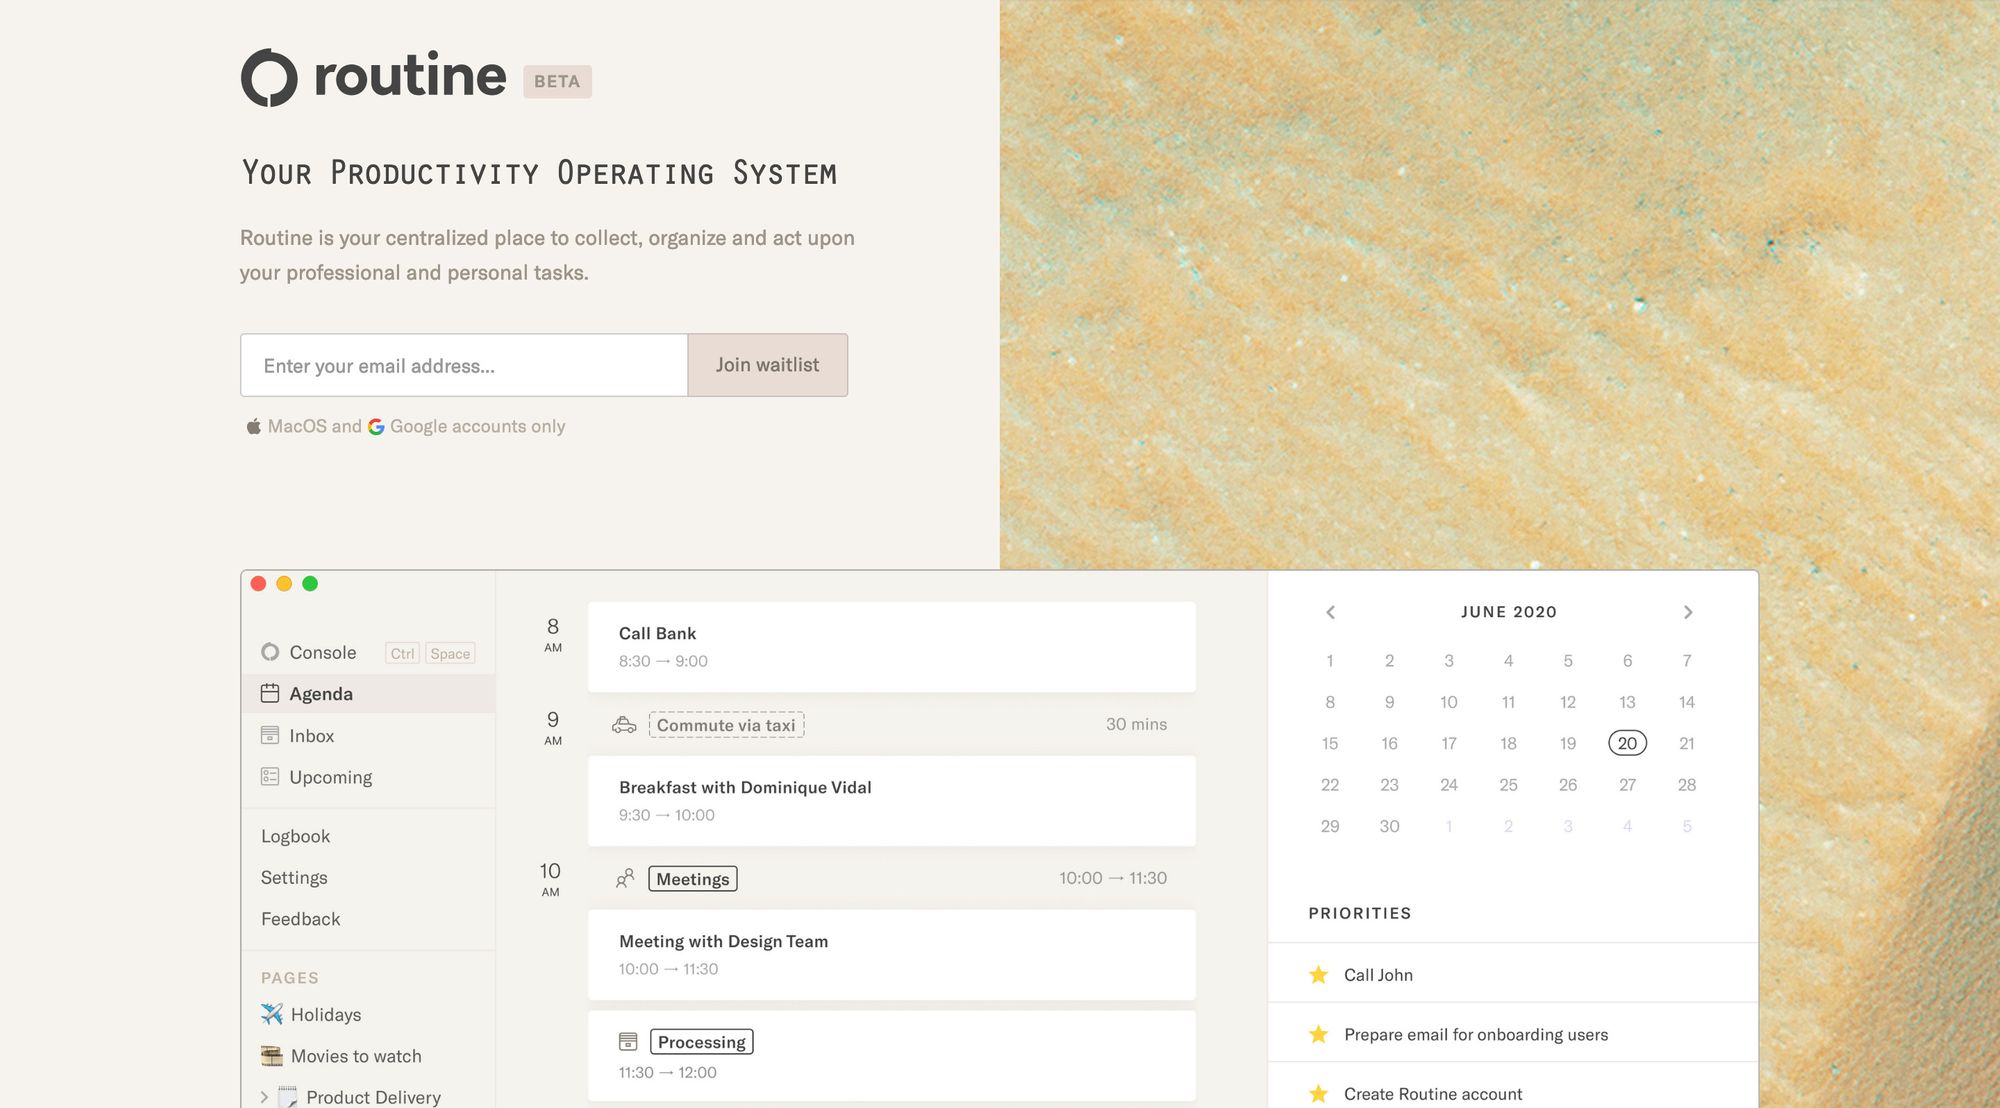Click the inbox icon beside Processing tag
This screenshot has width=2000, height=1108.
(628, 1042)
